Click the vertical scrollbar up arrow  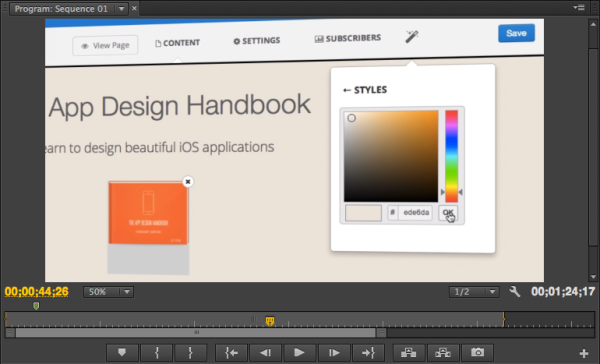[x=593, y=24]
